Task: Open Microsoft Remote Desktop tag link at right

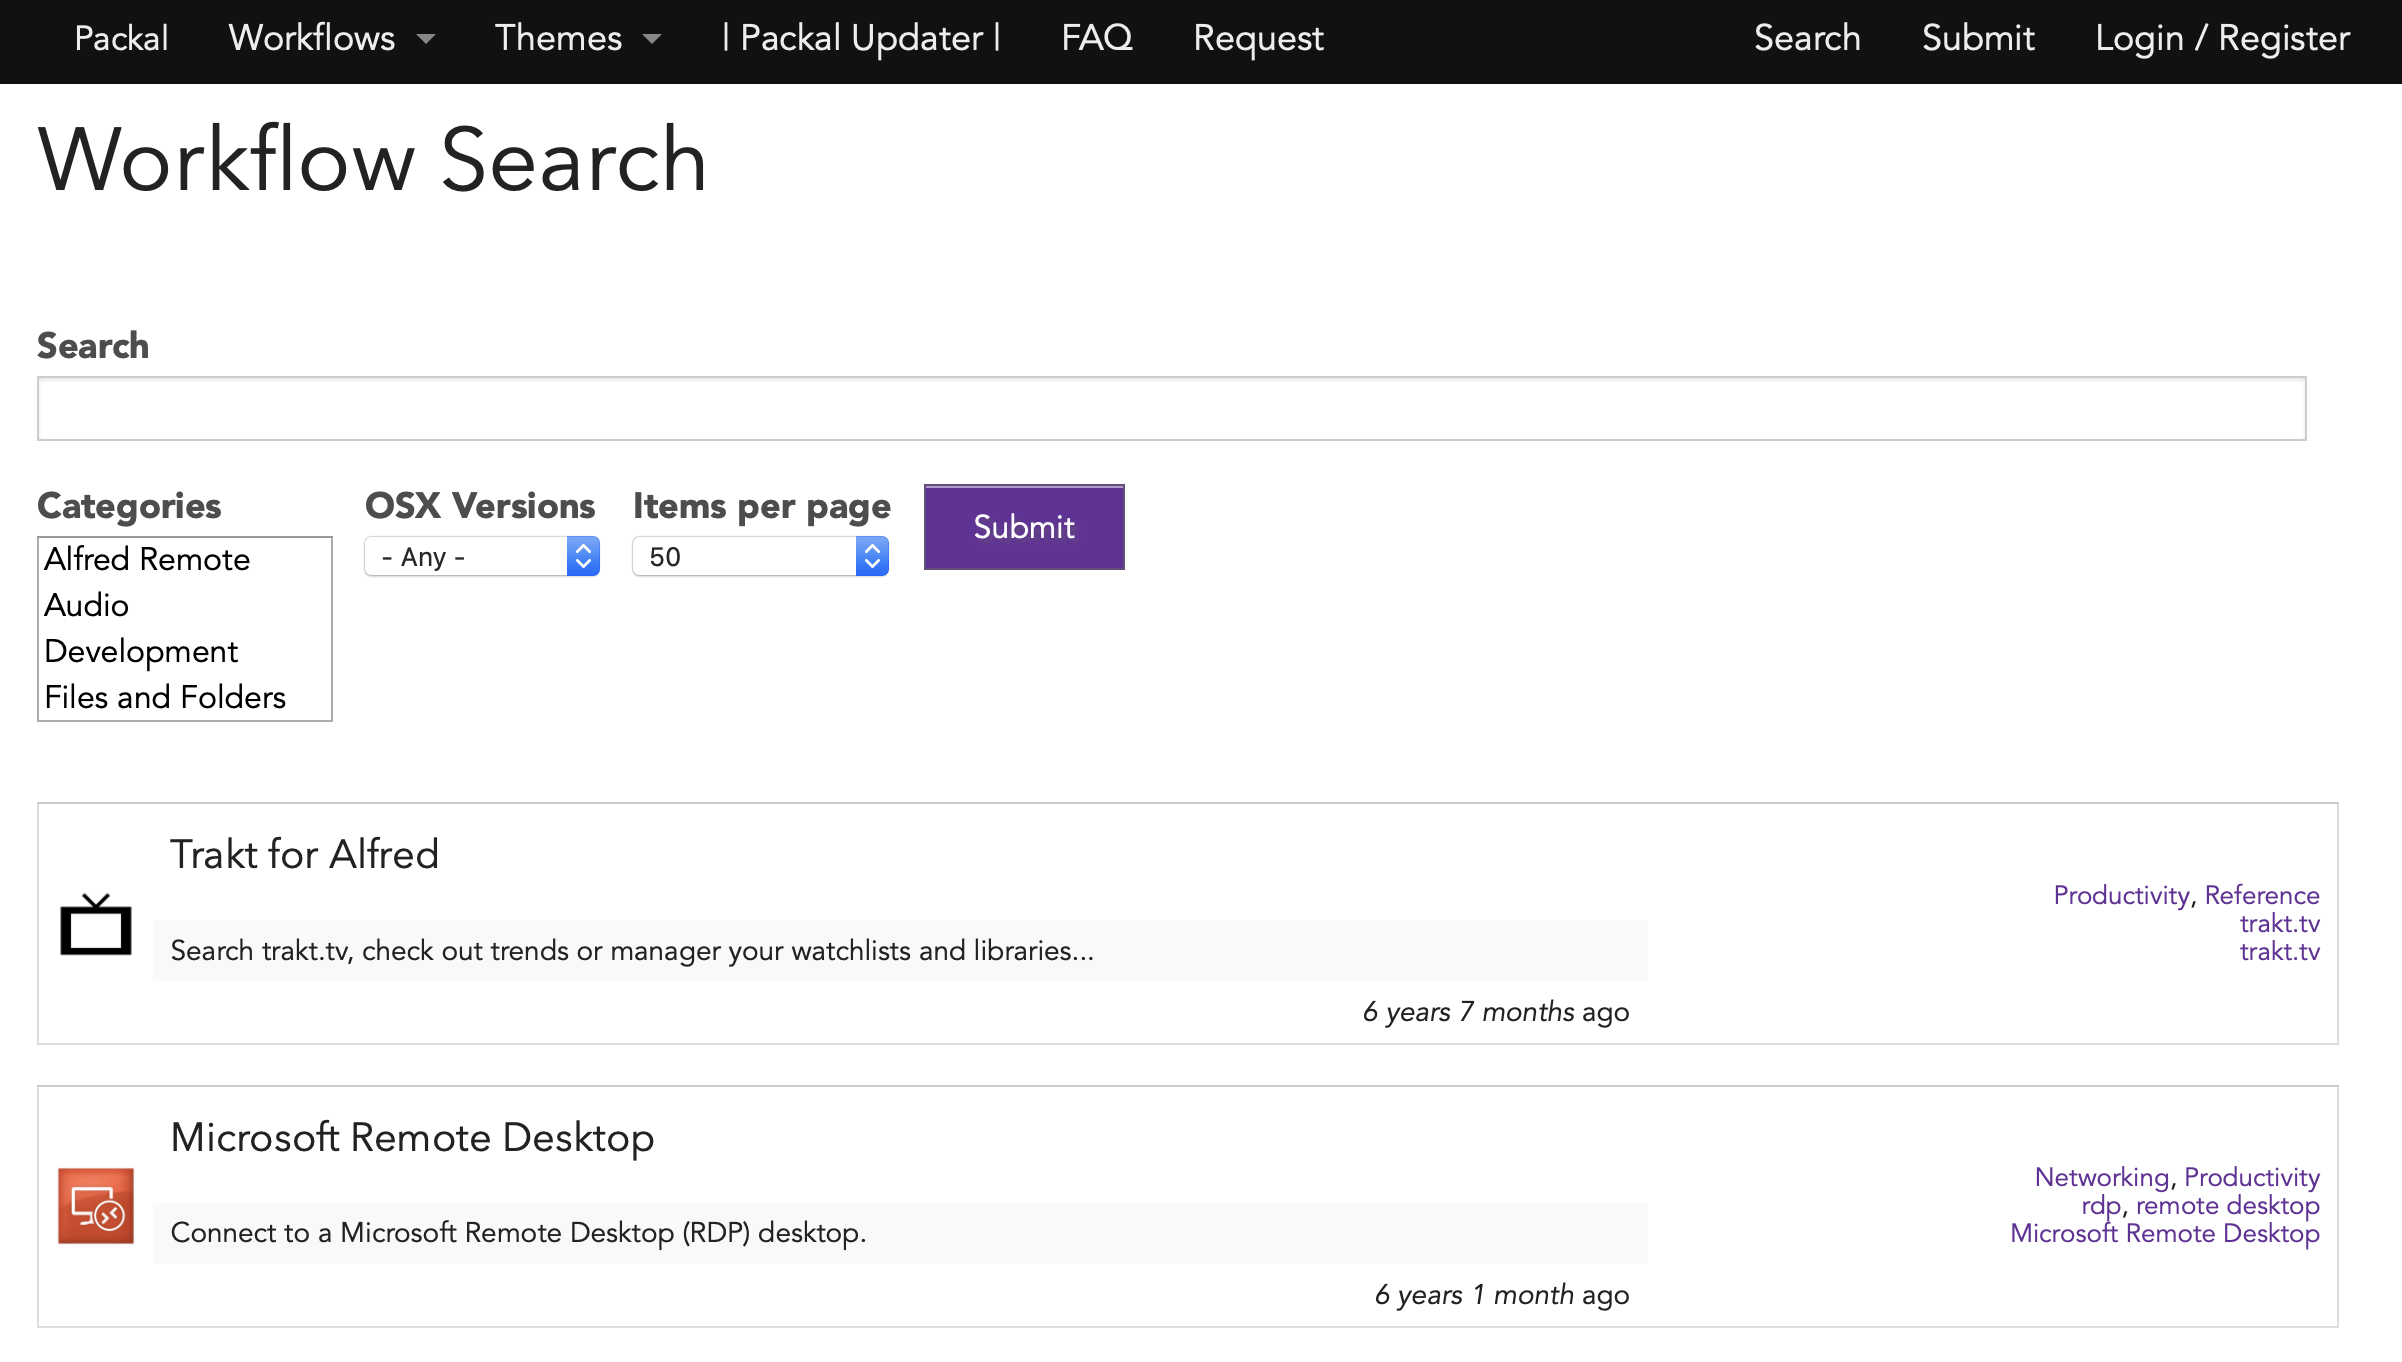Action: [x=2165, y=1233]
